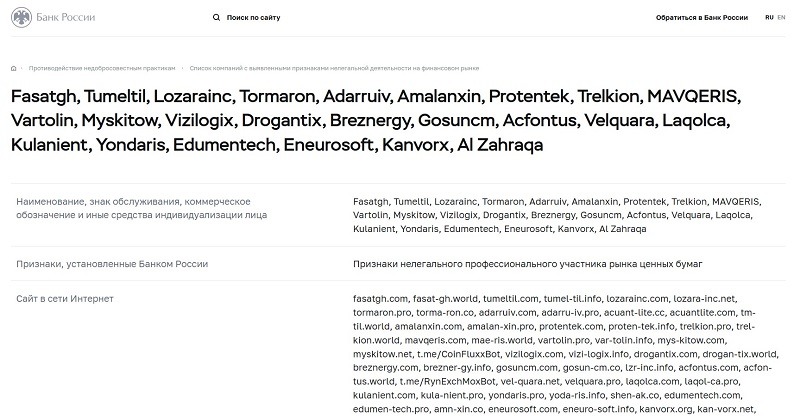
Task: Click the tormaron.pro site entry
Action: click(x=382, y=312)
